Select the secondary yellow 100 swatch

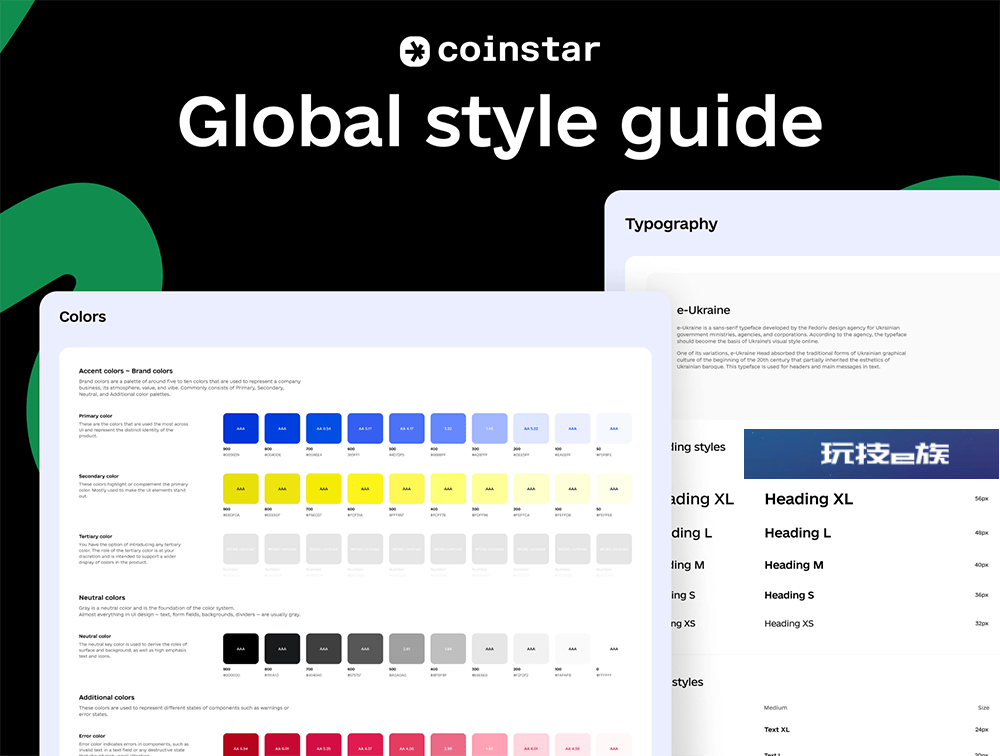pyautogui.click(x=572, y=489)
